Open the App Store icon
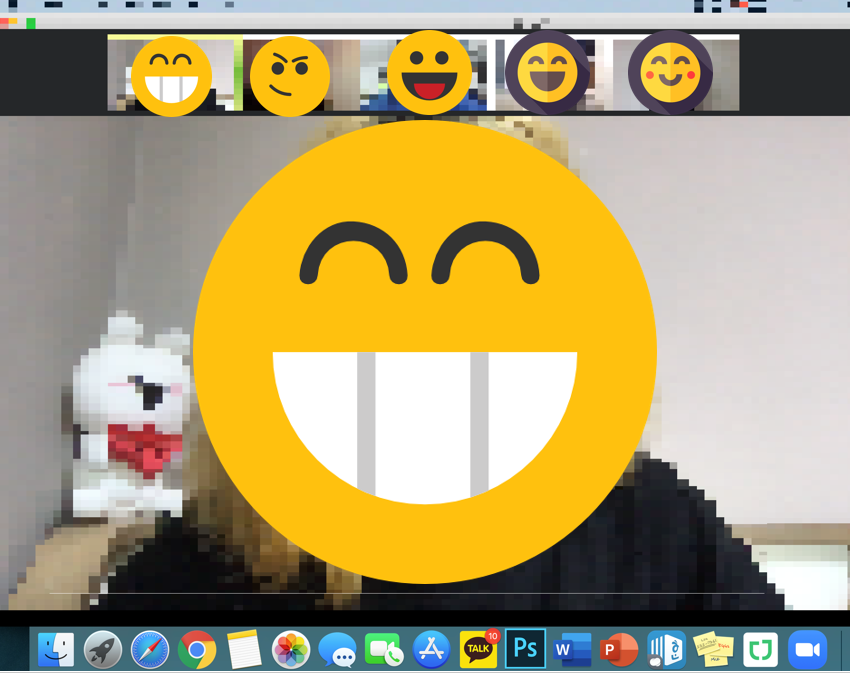This screenshot has height=673, width=850. click(432, 650)
